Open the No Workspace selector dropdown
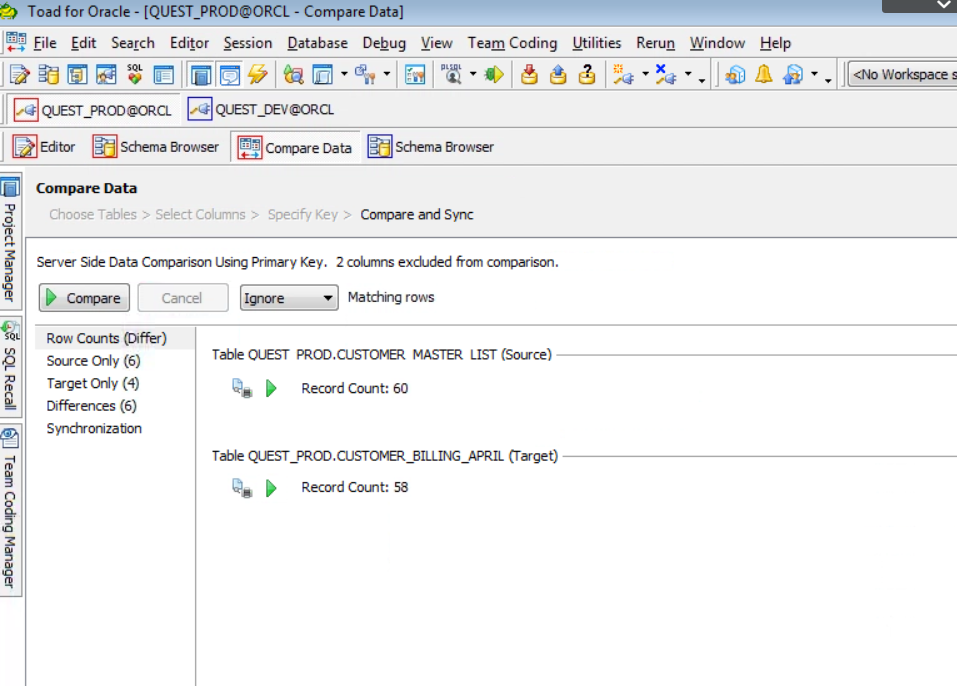The image size is (957, 686). pyautogui.click(x=903, y=74)
